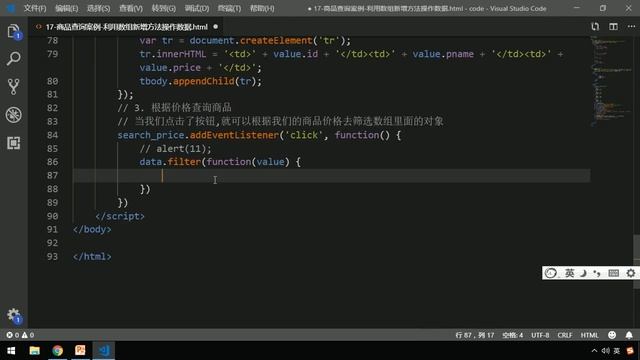Image resolution: width=640 pixels, height=360 pixels.
Task: Click 'data' on line 86
Action: coord(151,162)
